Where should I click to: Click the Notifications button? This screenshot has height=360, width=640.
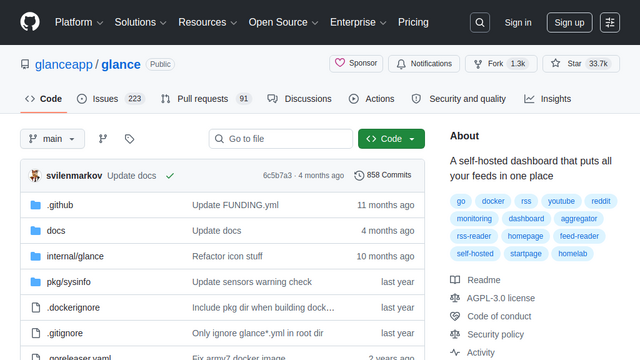tap(424, 64)
